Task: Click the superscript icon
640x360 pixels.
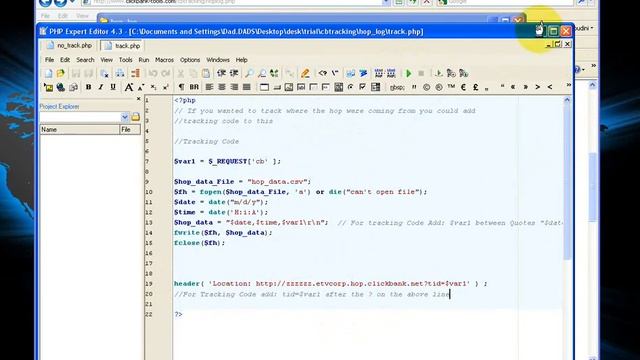Action: coord(166,87)
